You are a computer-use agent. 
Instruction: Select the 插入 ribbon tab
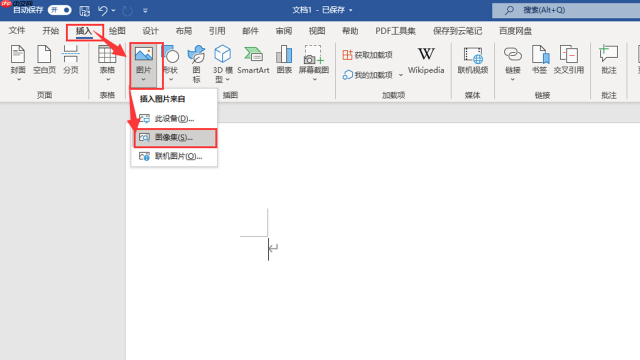coord(84,31)
